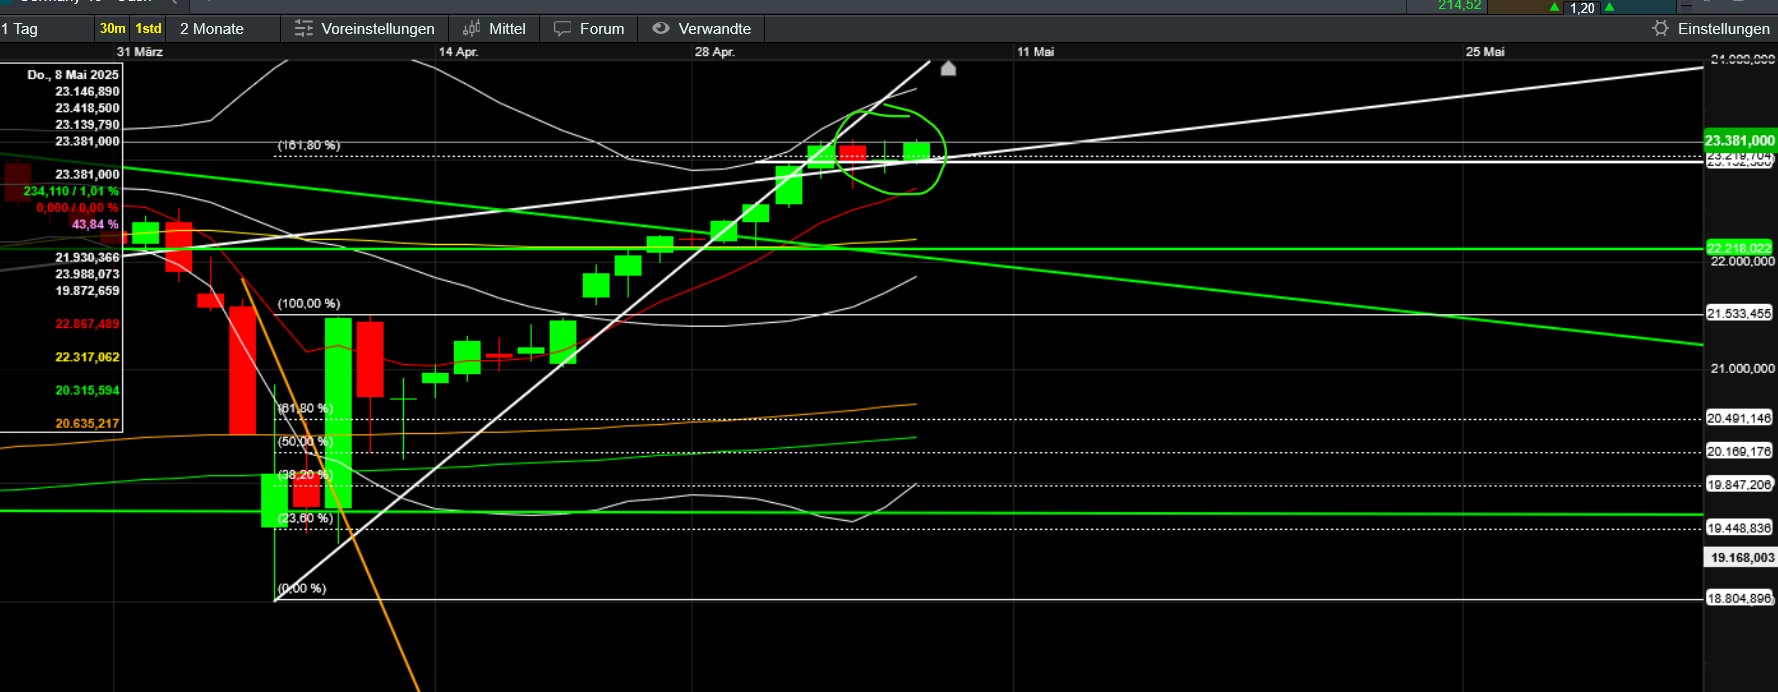
Task: Click the green 214,52 quote at top
Action: 1459,6
